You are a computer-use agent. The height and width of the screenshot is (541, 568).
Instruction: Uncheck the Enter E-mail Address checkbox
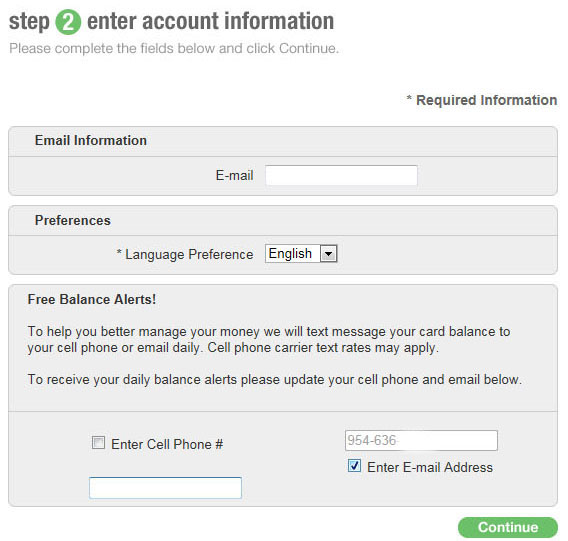[354, 466]
